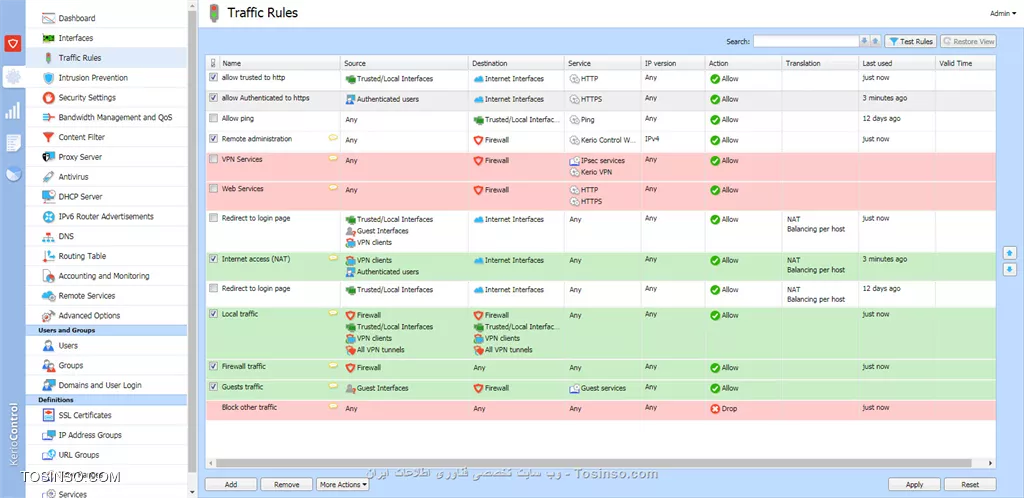Click the Routing Table icon

click(x=48, y=256)
